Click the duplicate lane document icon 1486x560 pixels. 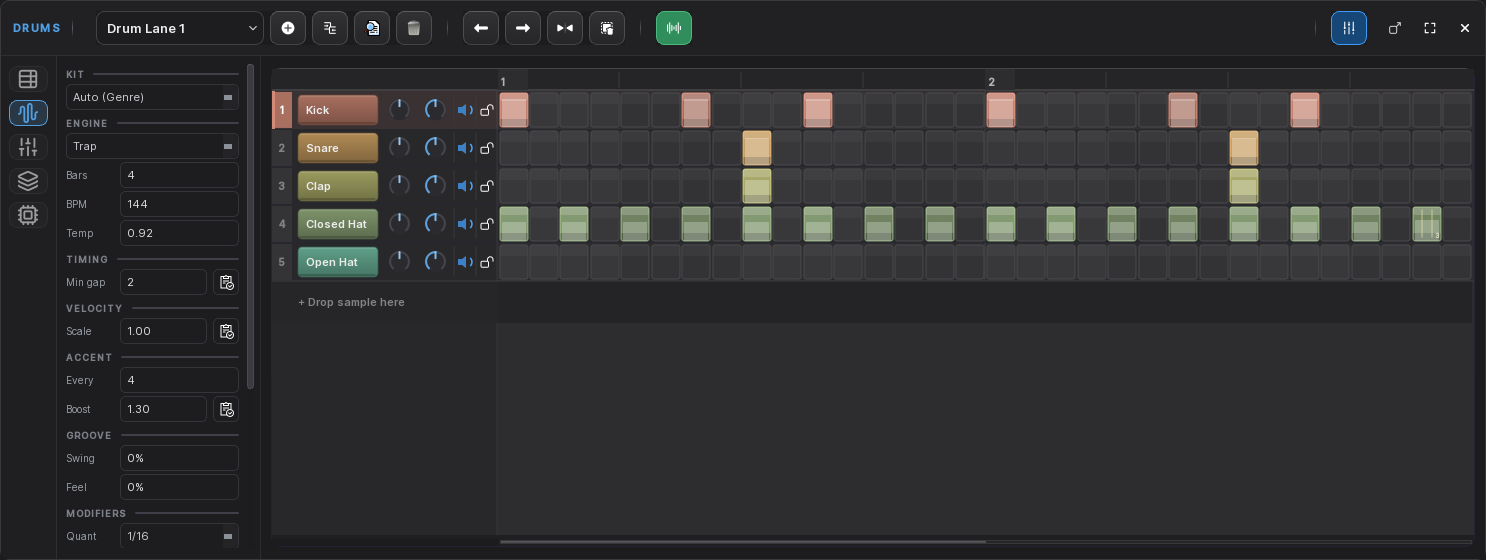pyautogui.click(x=372, y=28)
